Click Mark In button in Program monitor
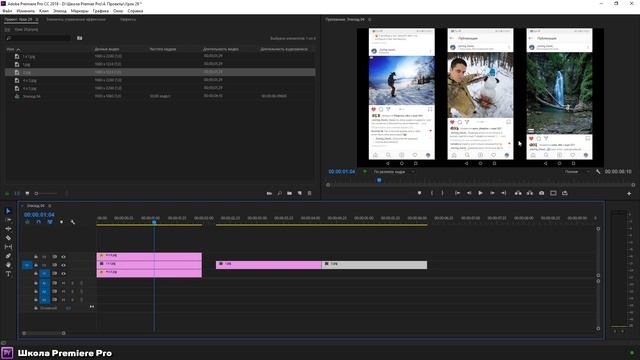Screen dimensions: 640x360 pyautogui.click(x=432, y=193)
